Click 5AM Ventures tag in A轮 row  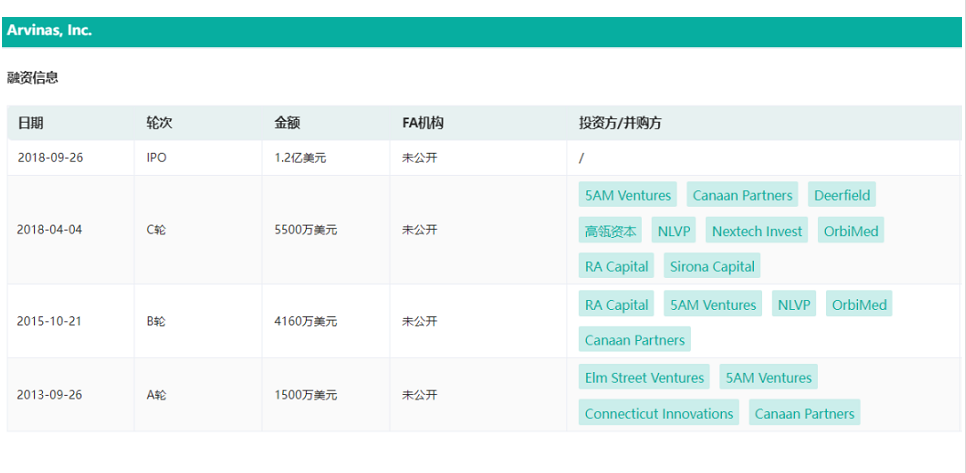point(768,377)
